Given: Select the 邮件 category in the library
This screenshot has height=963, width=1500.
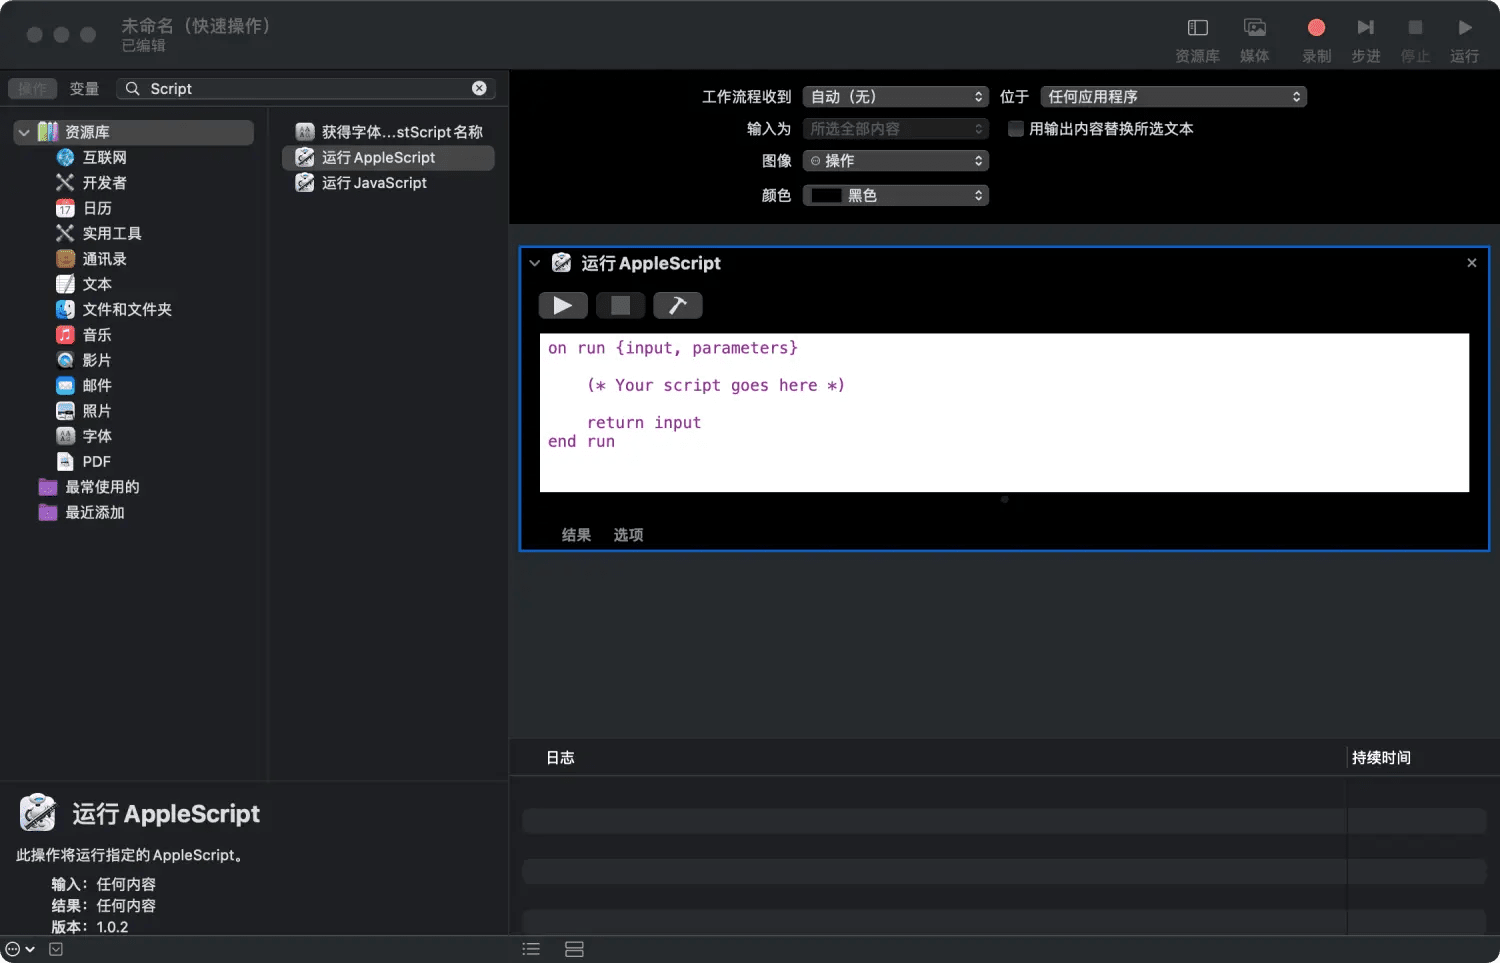Looking at the screenshot, I should pyautogui.click(x=97, y=385).
